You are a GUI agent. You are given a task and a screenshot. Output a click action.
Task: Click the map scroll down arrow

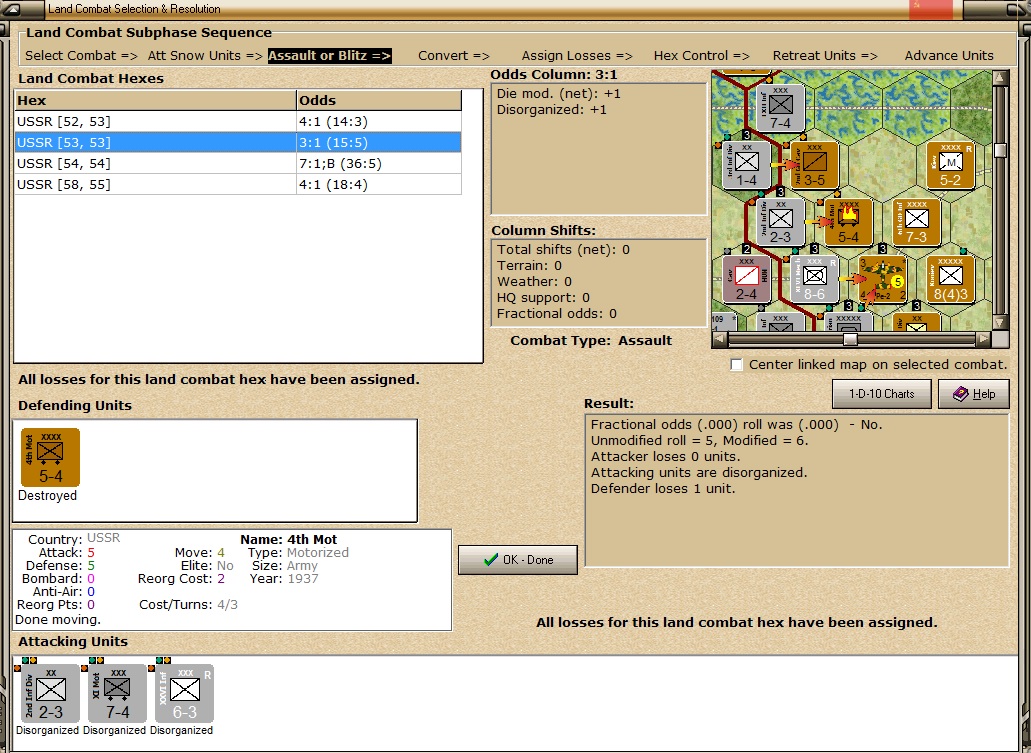pyautogui.click(x=1000, y=322)
